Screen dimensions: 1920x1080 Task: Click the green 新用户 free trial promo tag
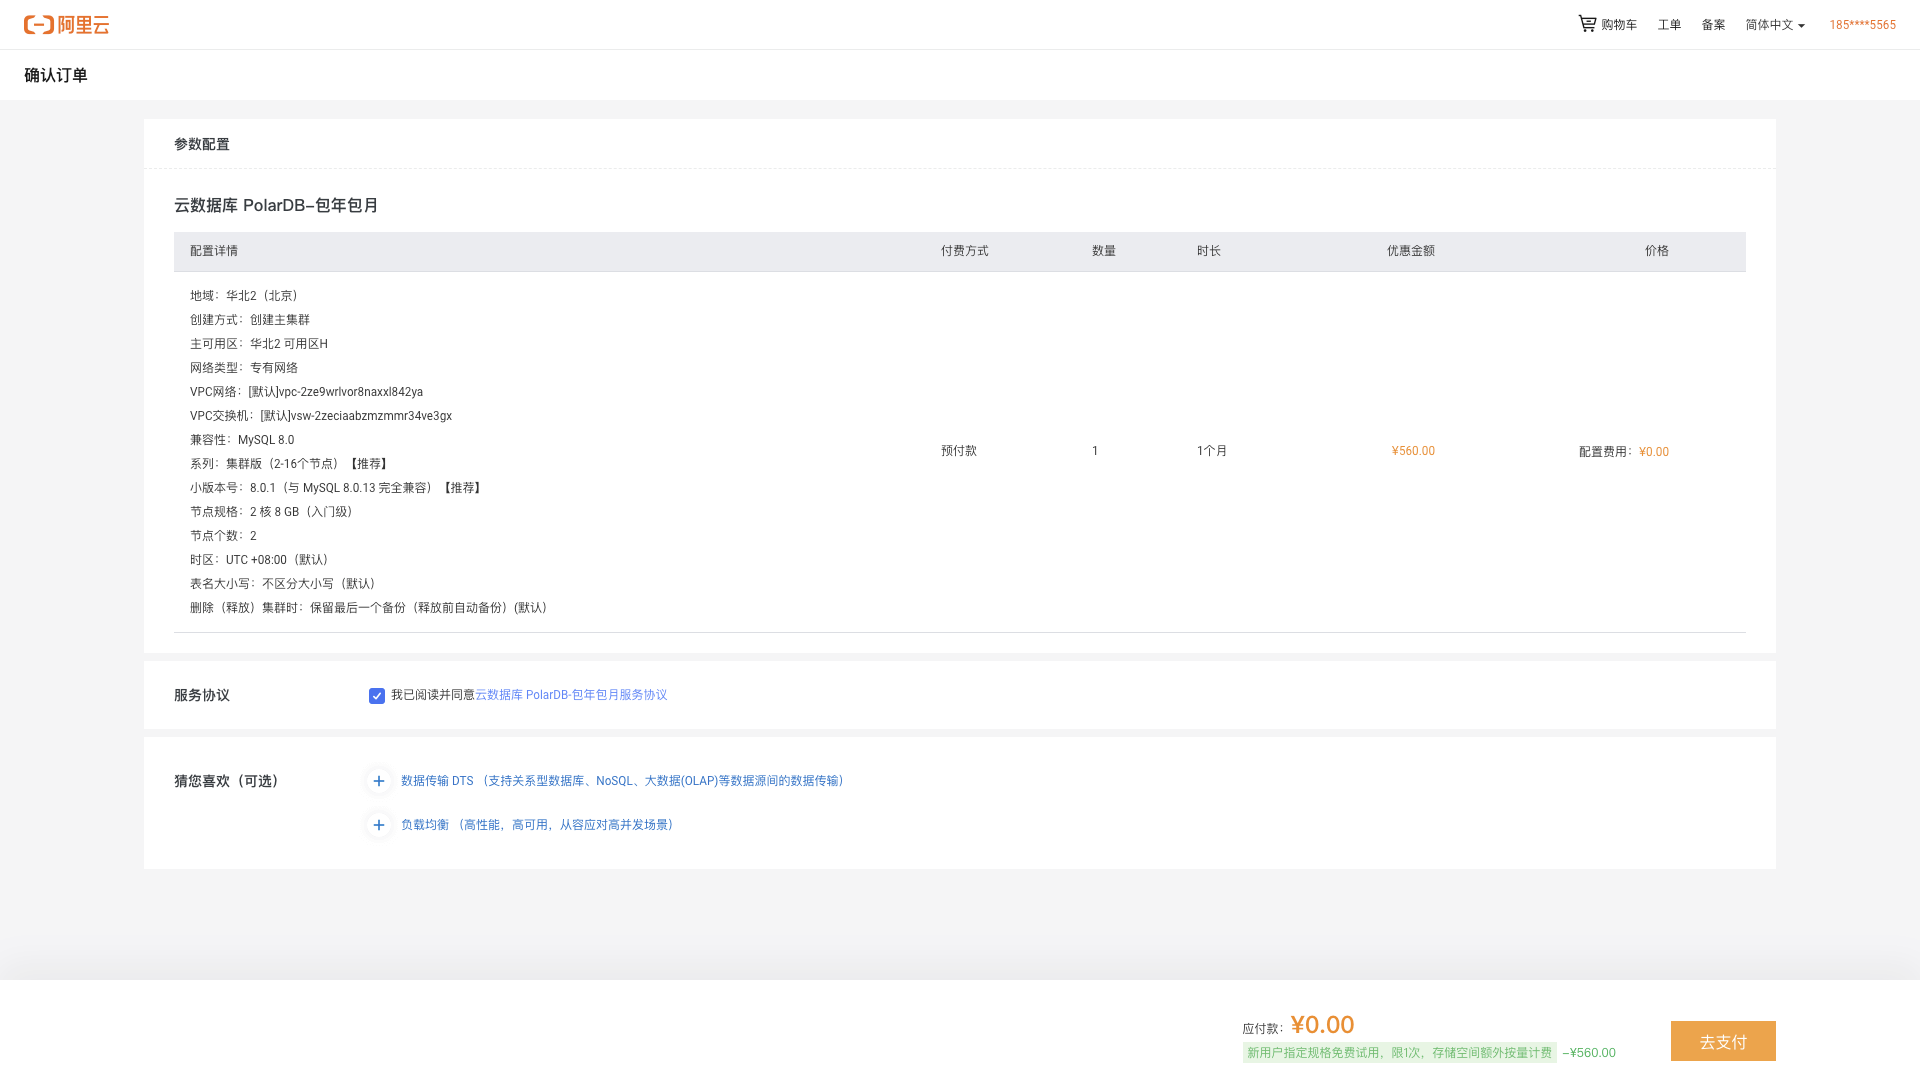1399,1053
